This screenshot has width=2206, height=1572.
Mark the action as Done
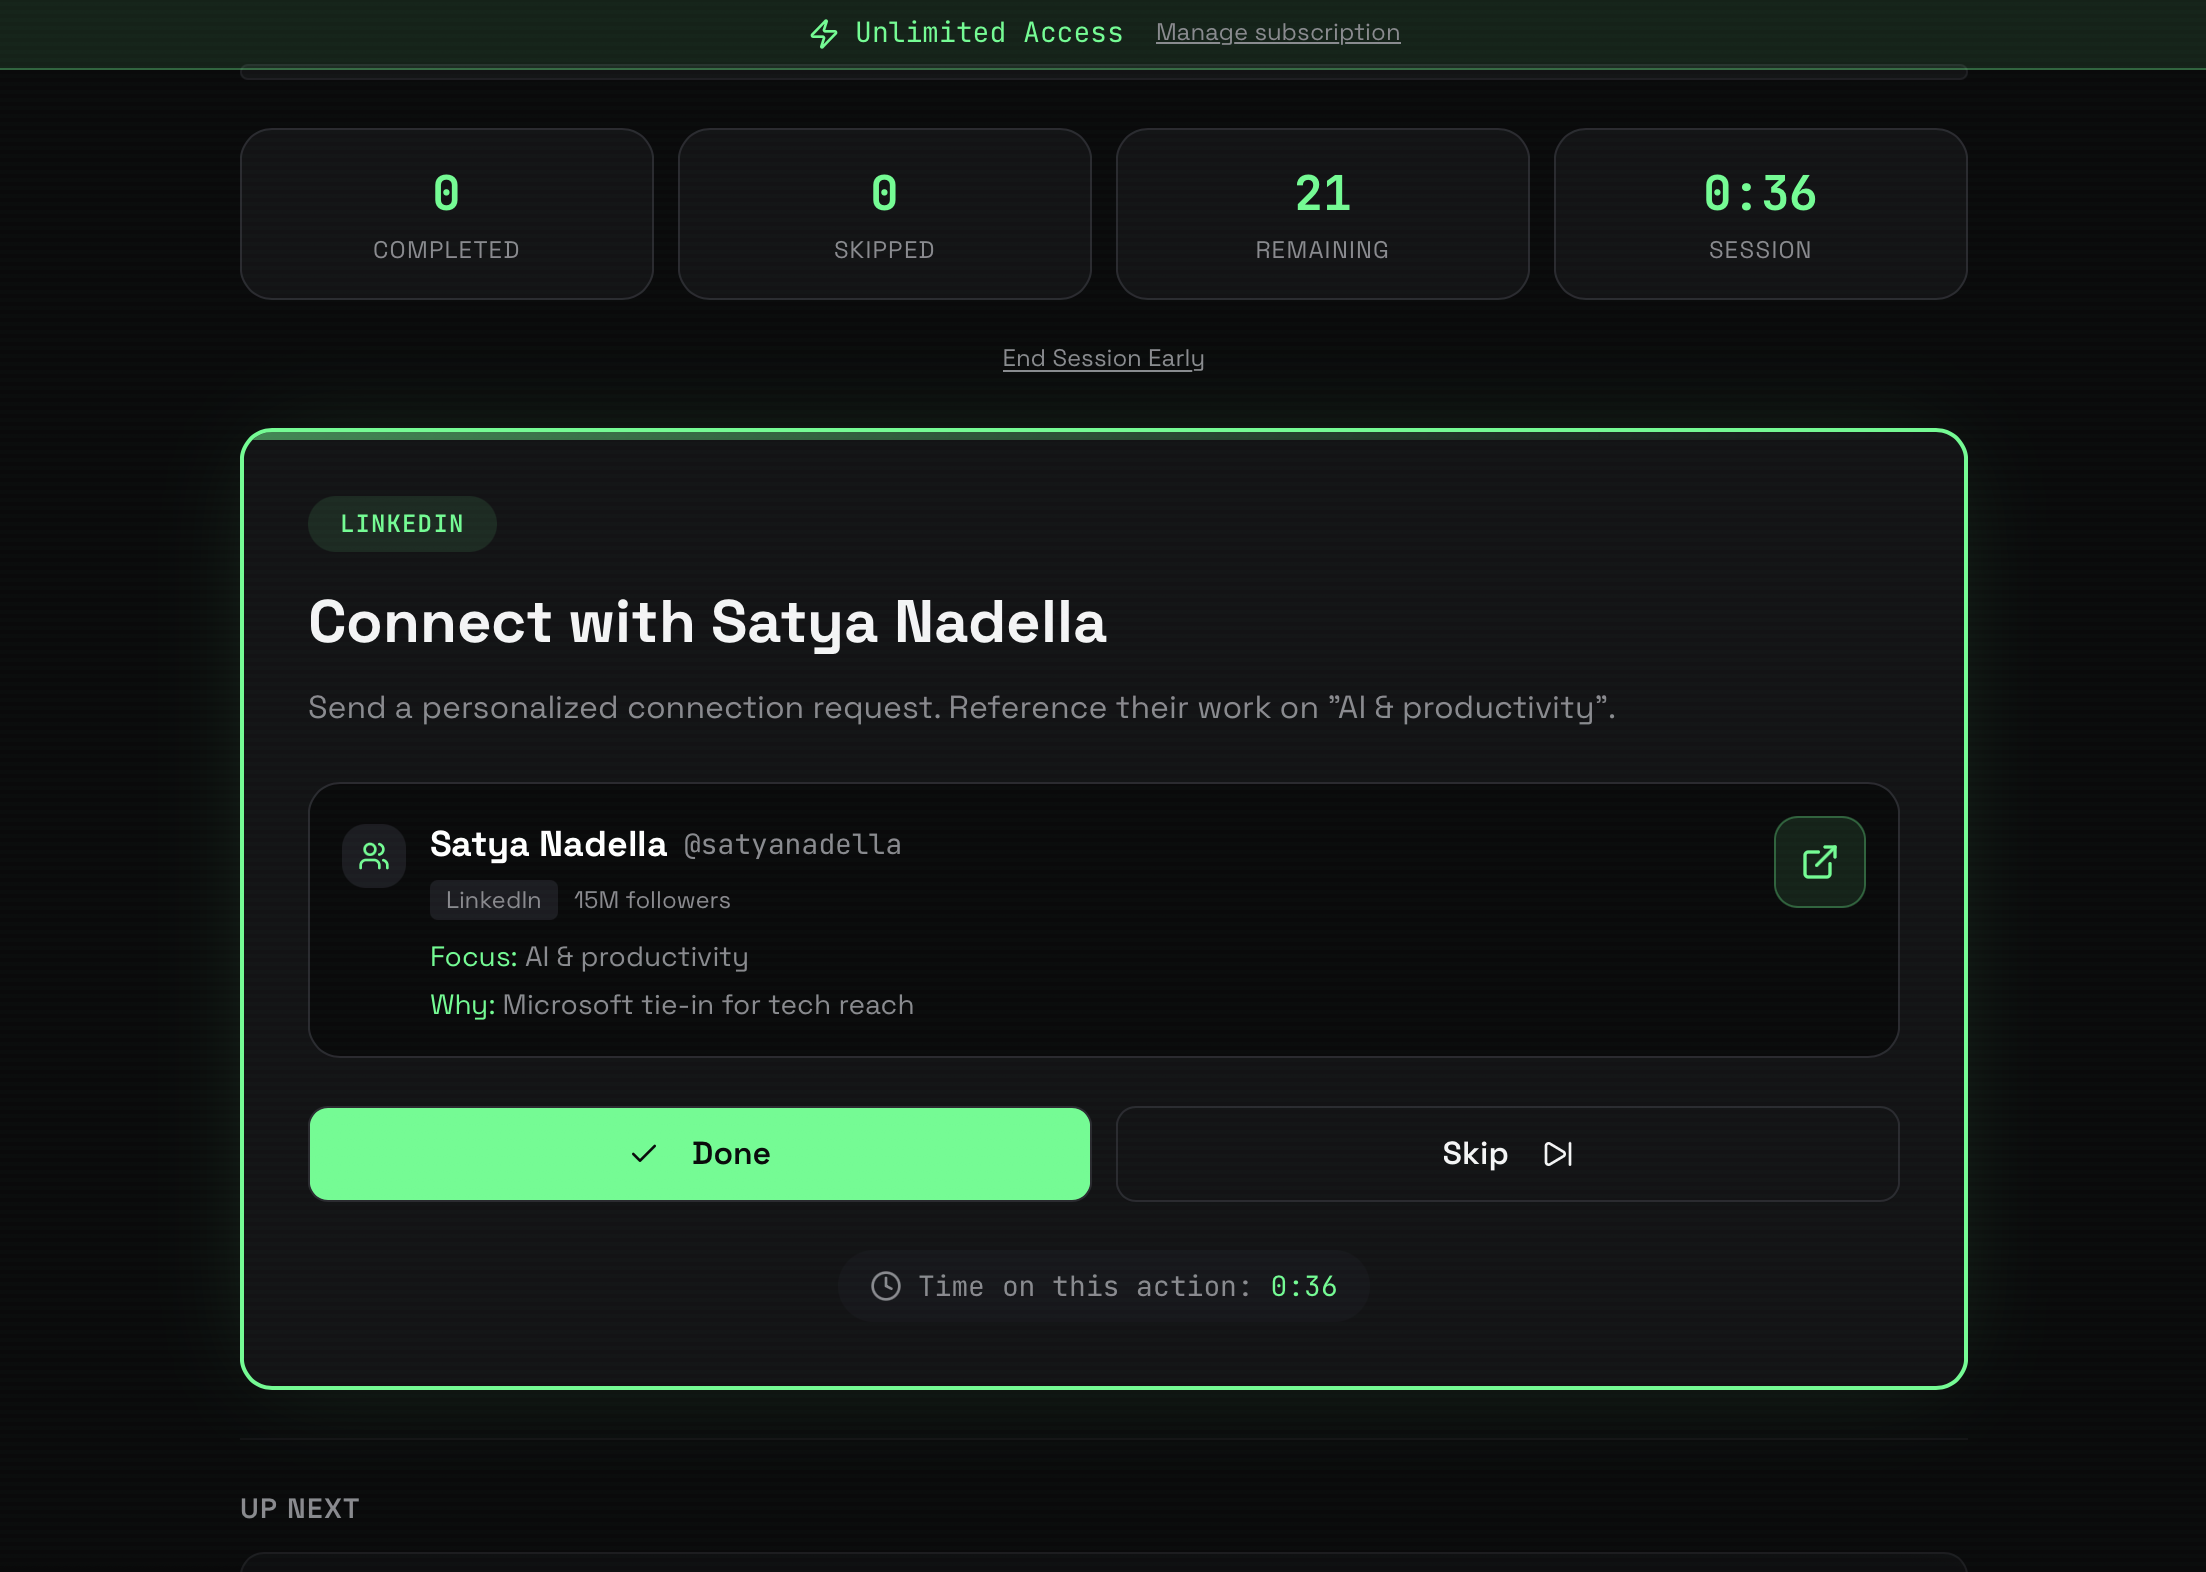tap(699, 1154)
